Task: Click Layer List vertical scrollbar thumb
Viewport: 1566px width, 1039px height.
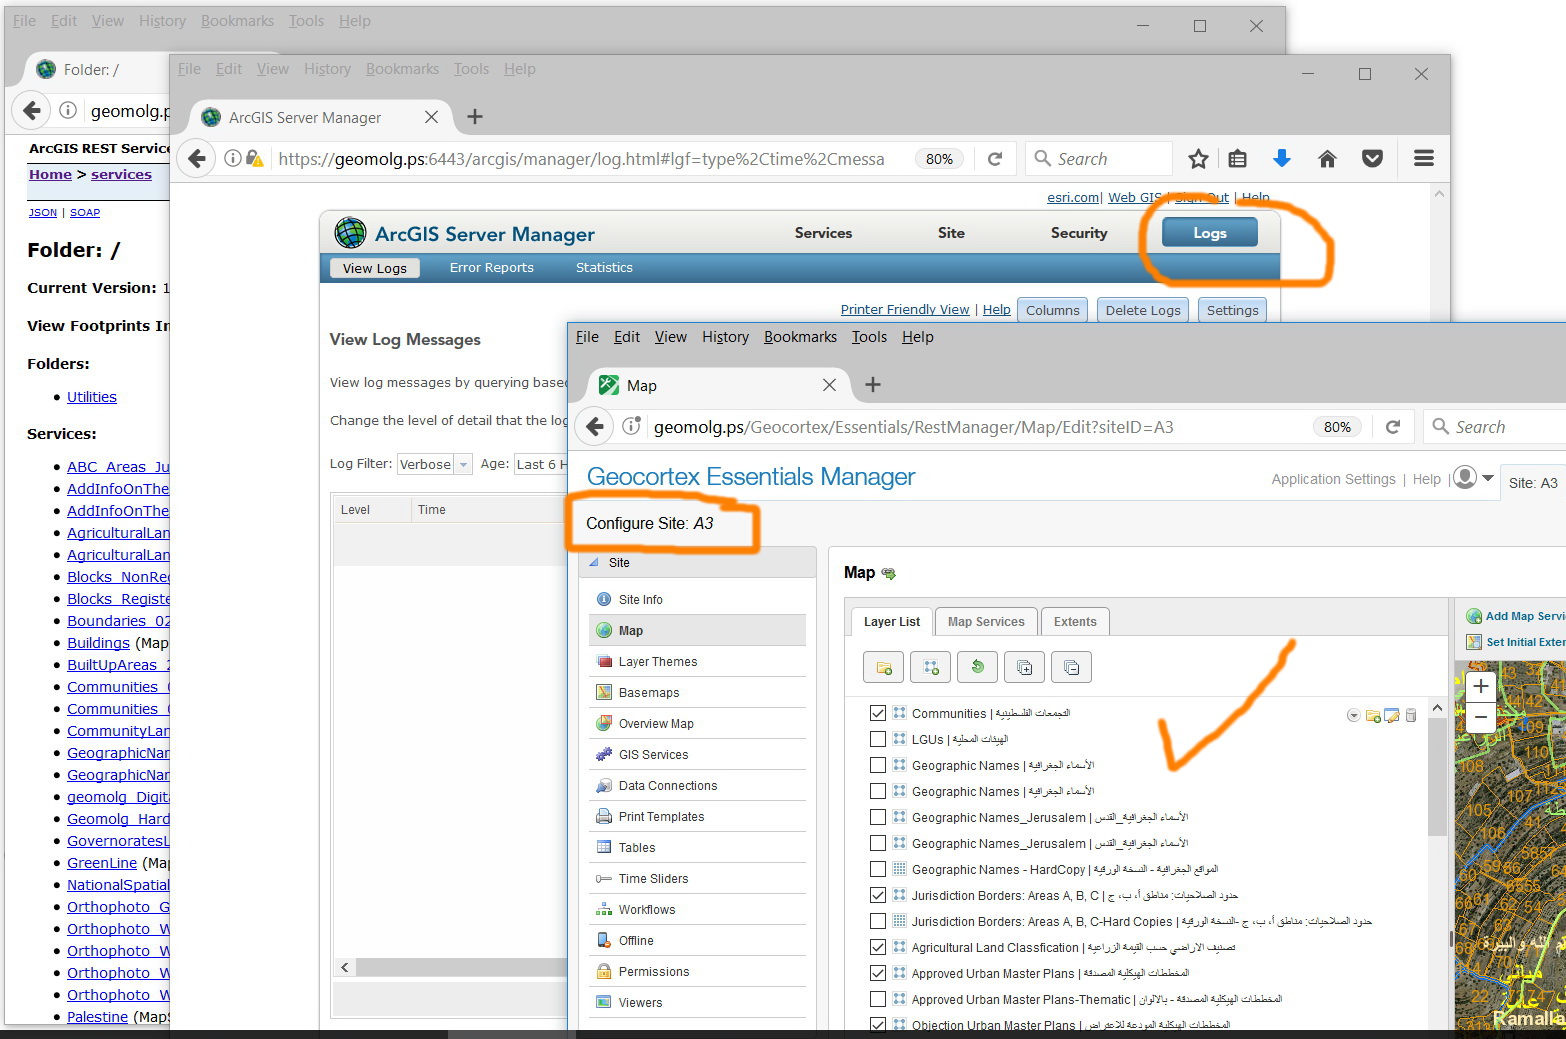Action: 1437,776
